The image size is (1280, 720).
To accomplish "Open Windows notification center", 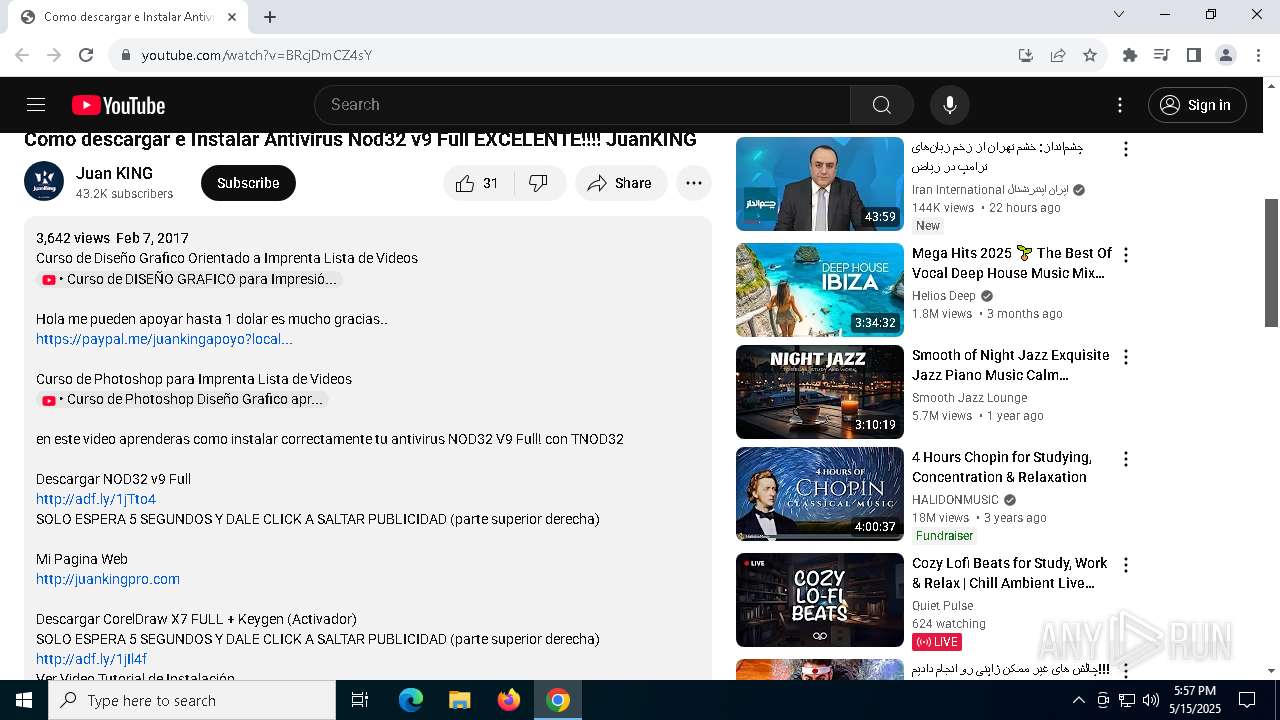I will (x=1247, y=700).
